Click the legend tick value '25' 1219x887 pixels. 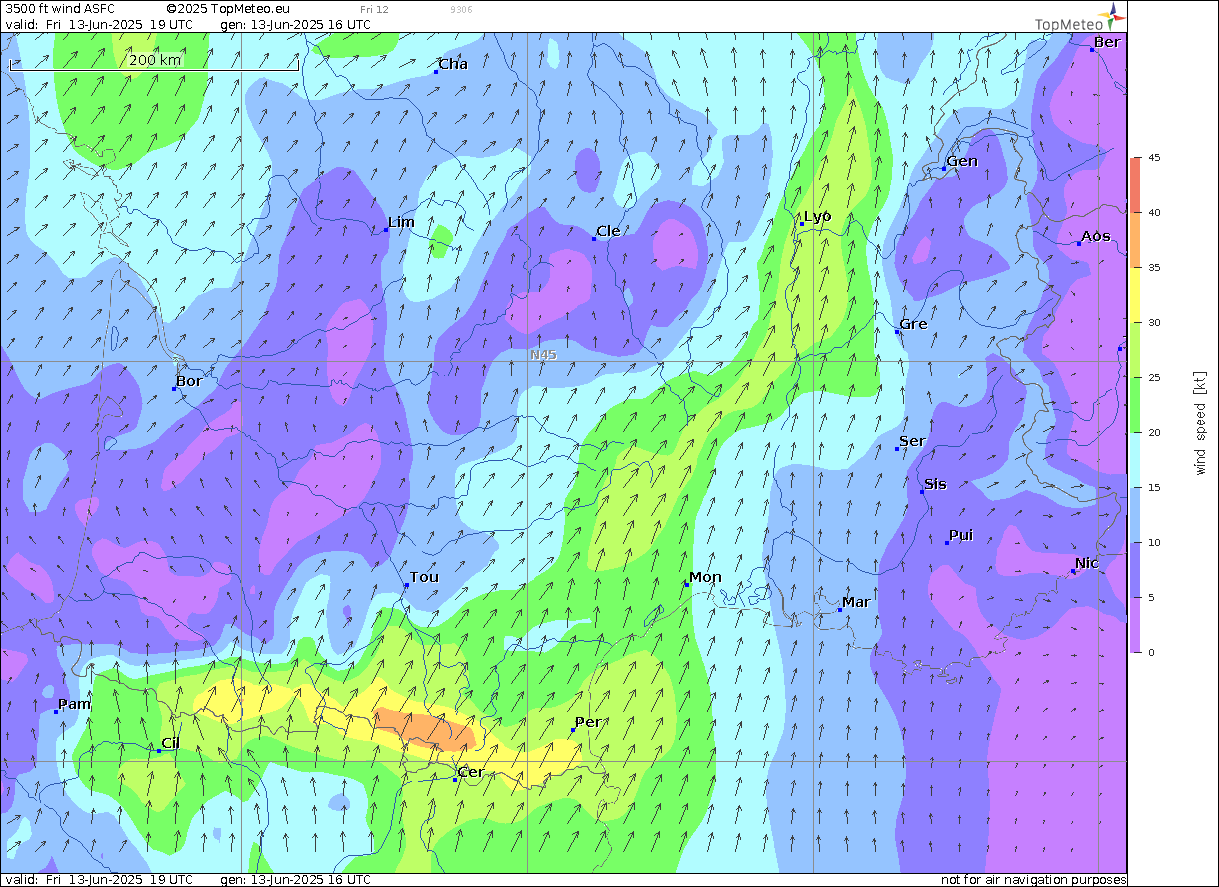pos(1154,377)
